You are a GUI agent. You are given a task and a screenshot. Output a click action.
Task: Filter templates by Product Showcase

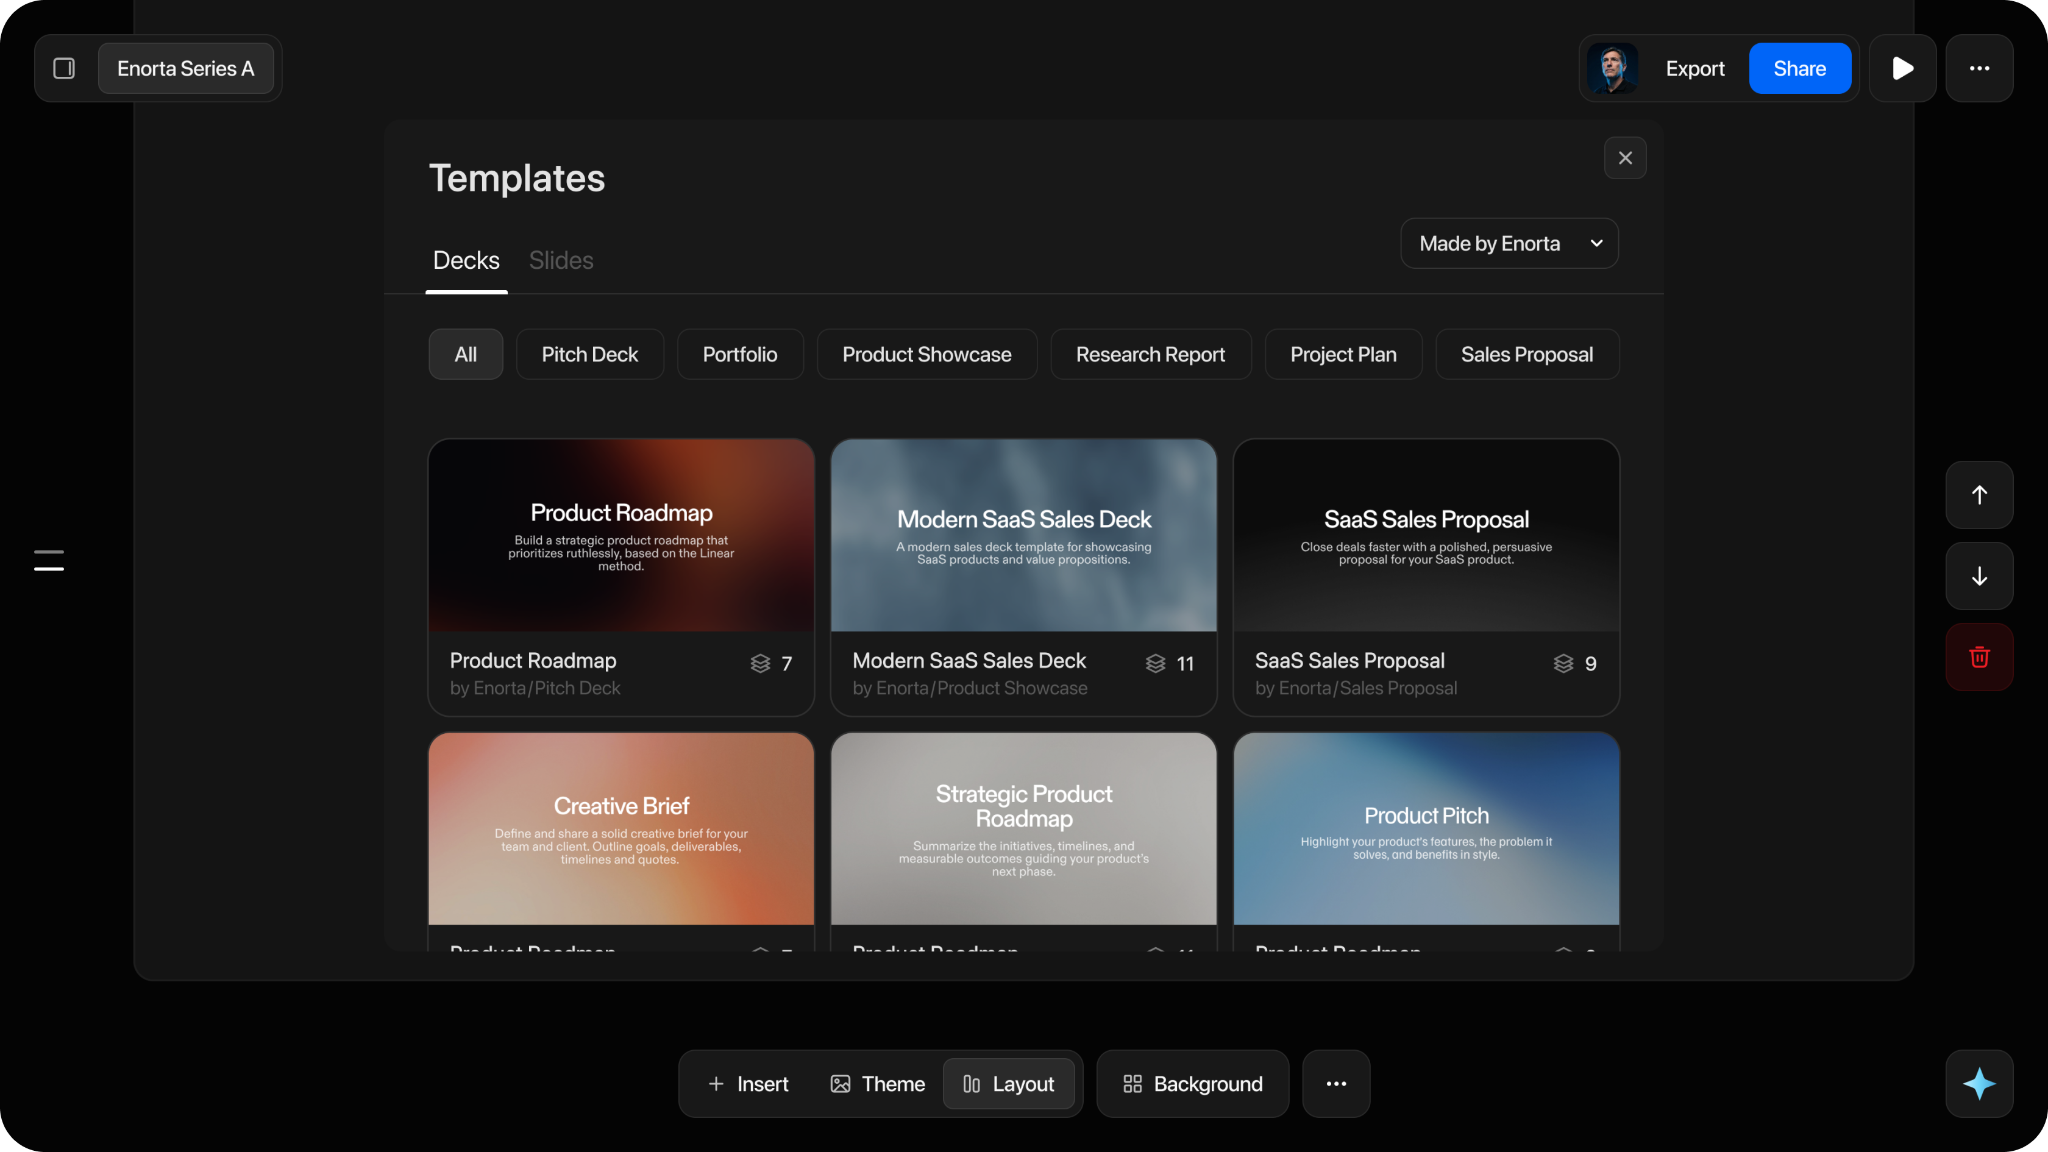tap(927, 354)
